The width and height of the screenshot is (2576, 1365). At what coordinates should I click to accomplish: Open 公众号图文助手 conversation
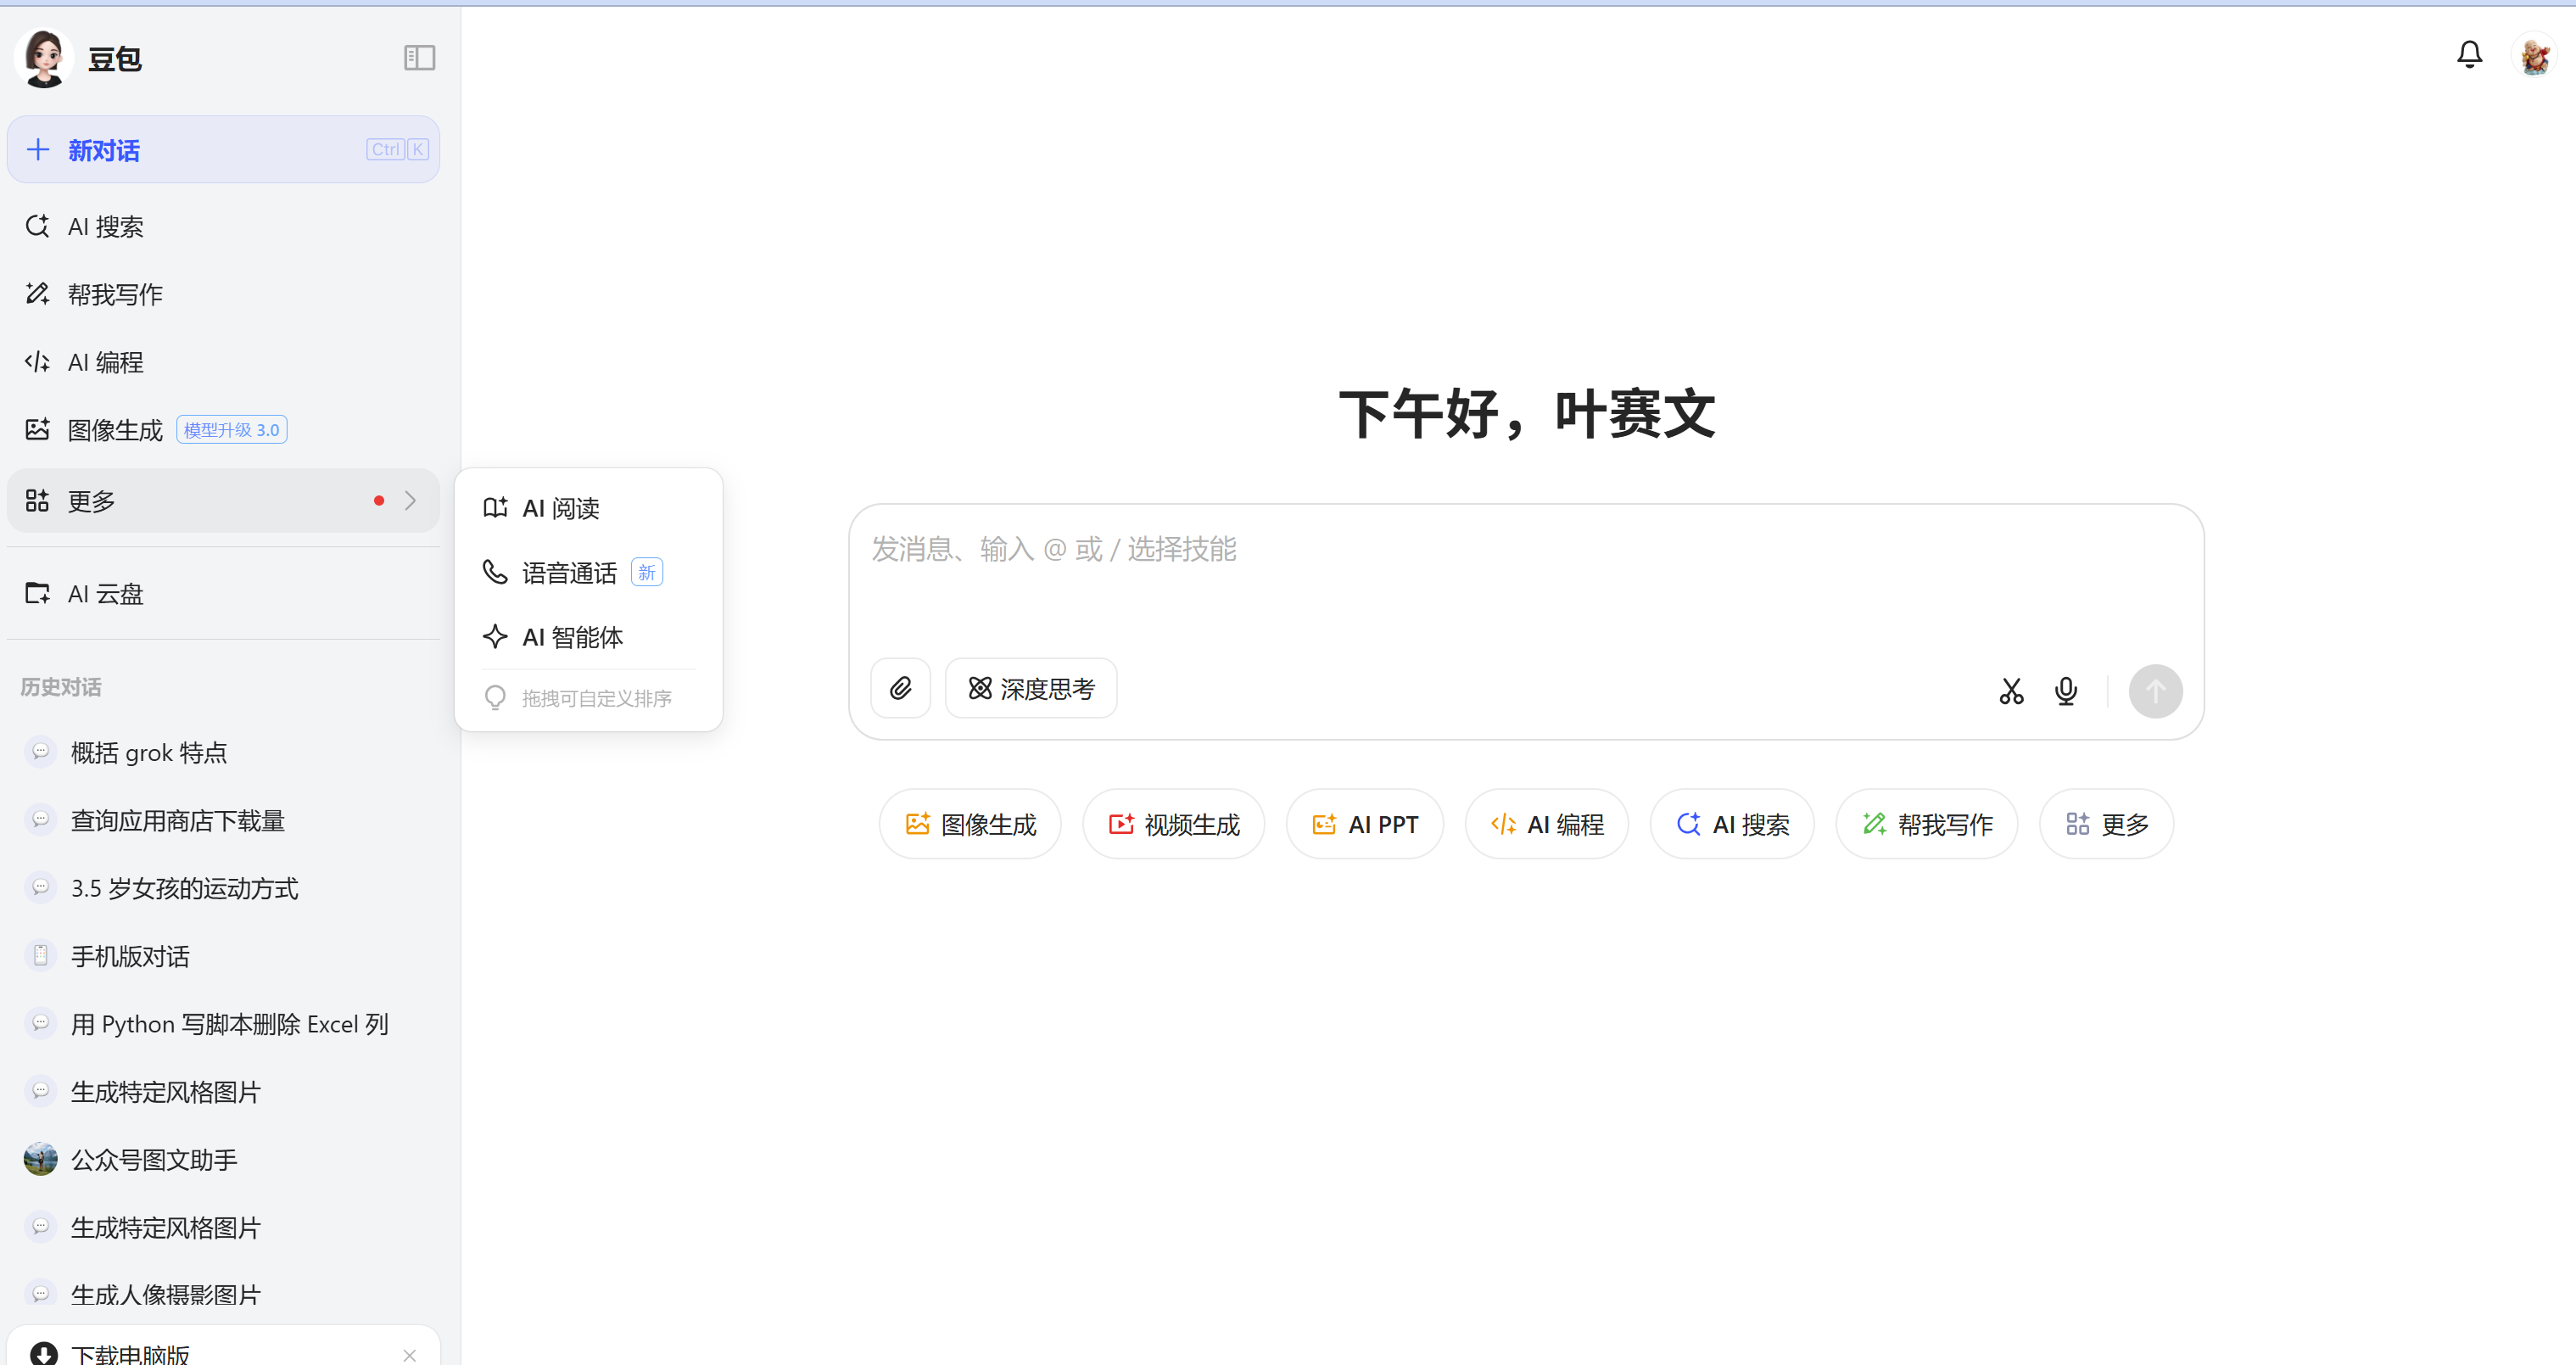click(x=223, y=1160)
